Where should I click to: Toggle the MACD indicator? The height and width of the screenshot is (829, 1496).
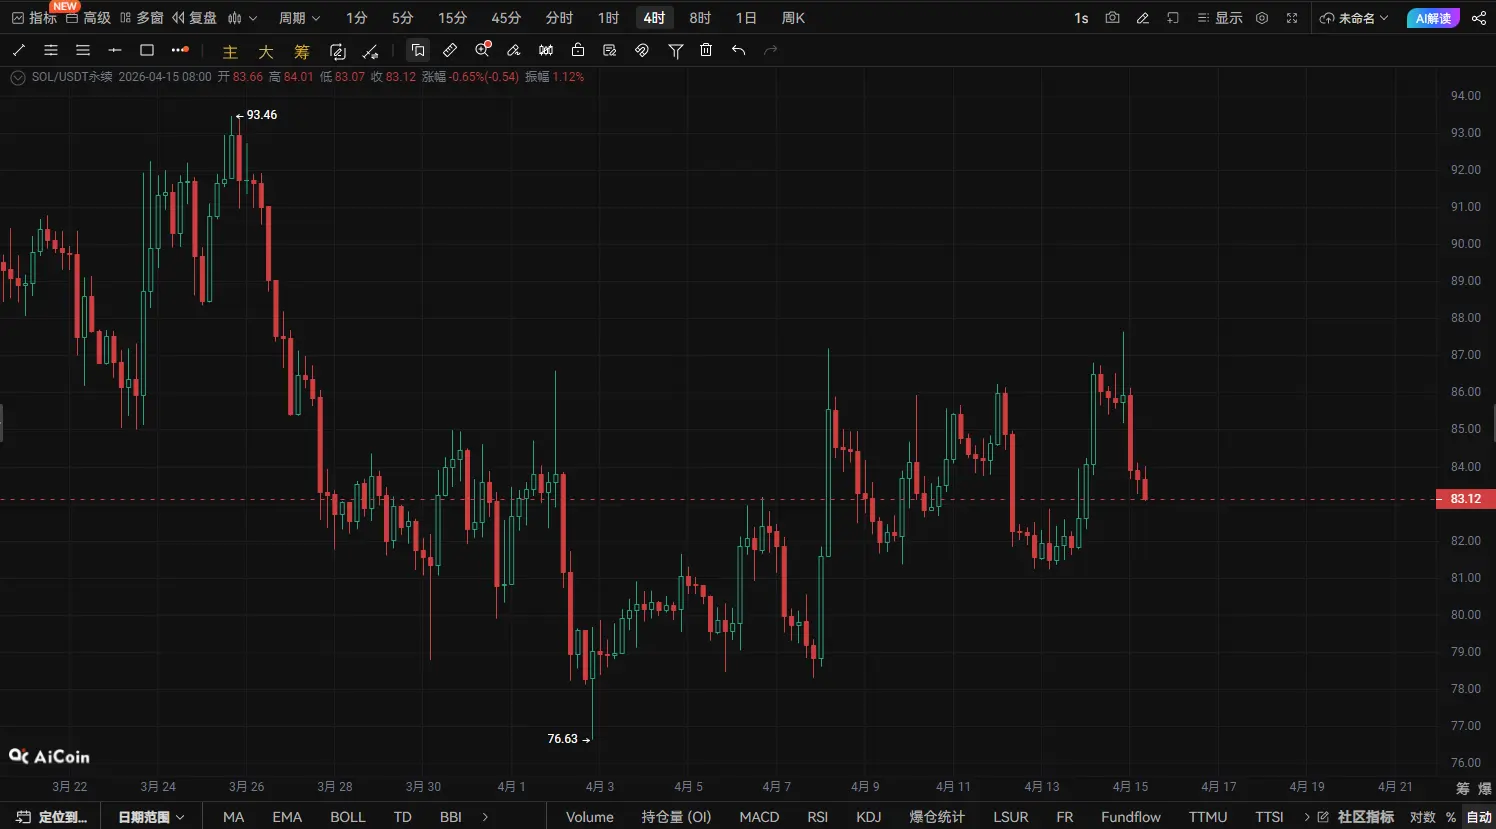(x=759, y=817)
